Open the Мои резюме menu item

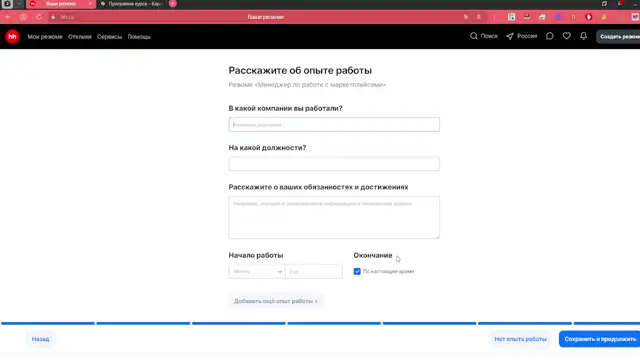pyautogui.click(x=45, y=37)
